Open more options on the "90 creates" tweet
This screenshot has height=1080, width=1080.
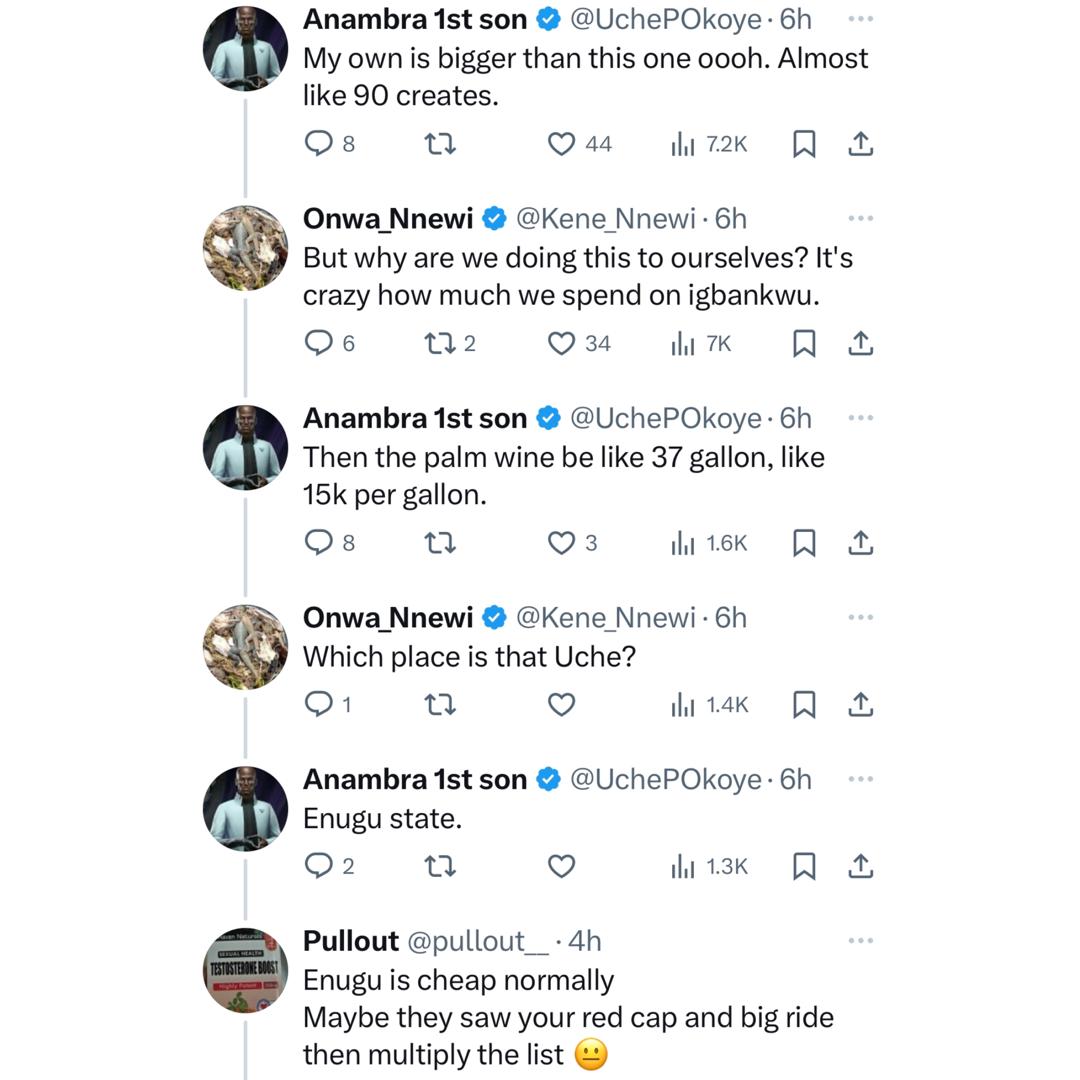[860, 19]
